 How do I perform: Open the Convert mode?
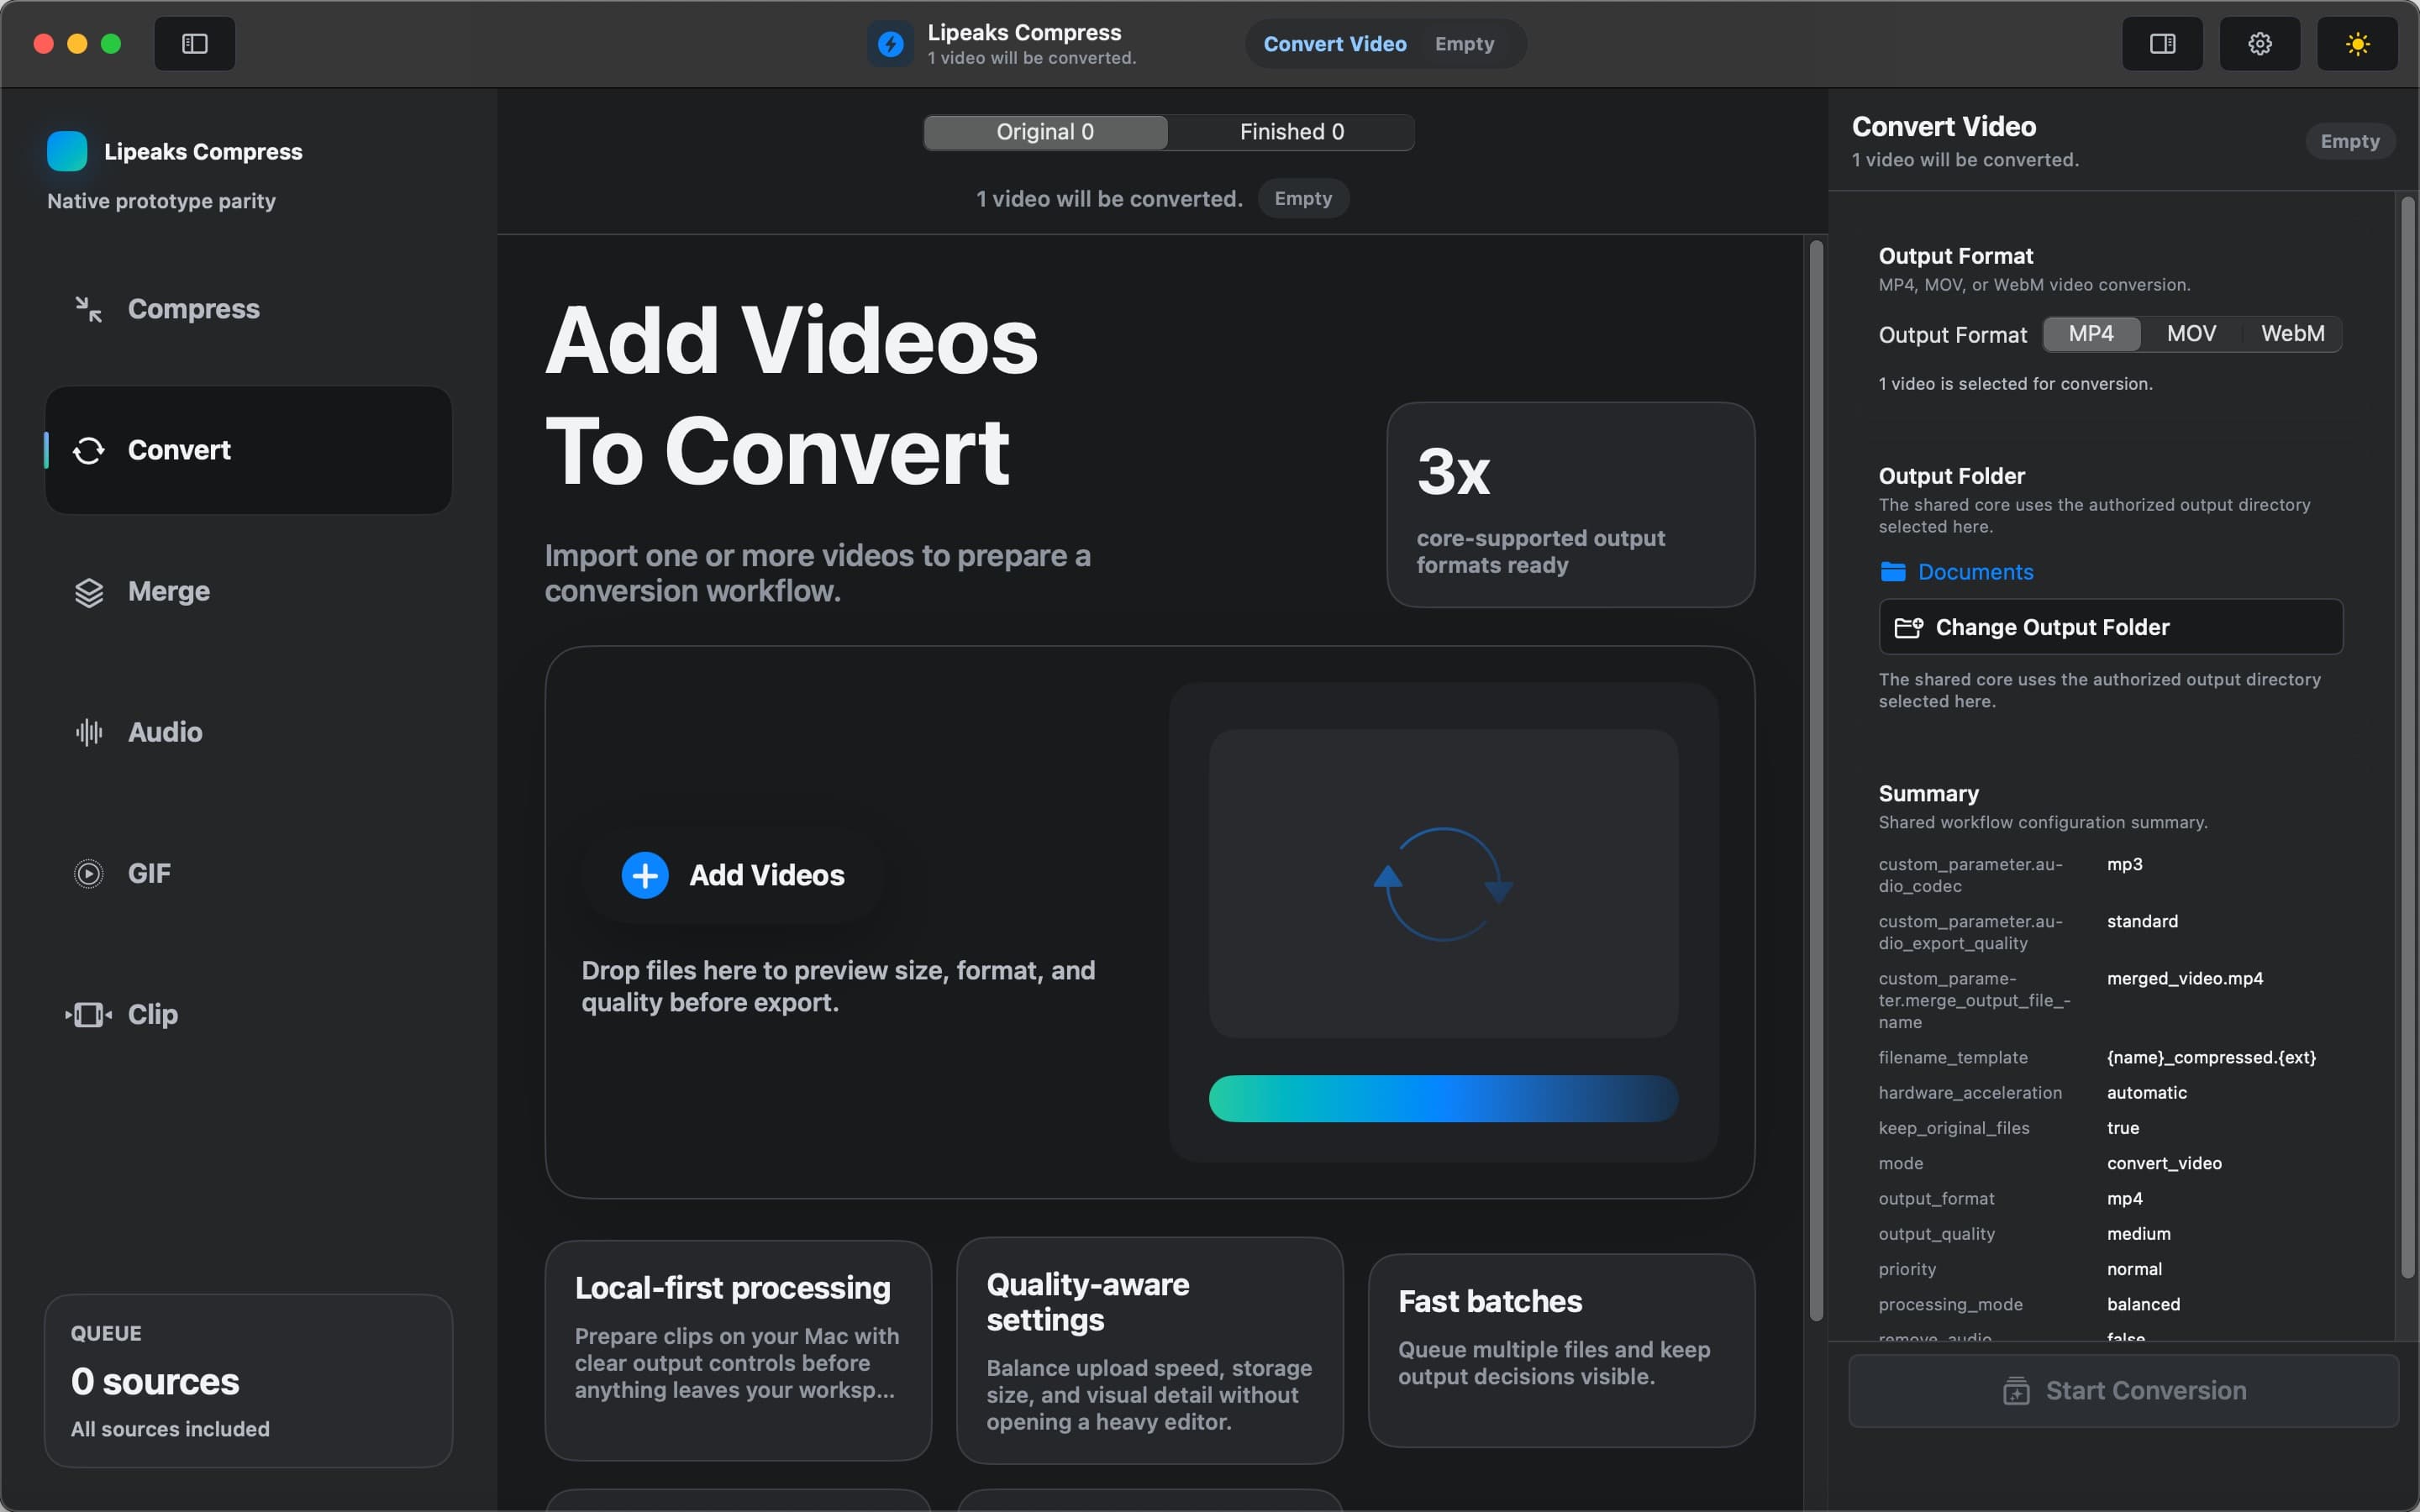248,450
